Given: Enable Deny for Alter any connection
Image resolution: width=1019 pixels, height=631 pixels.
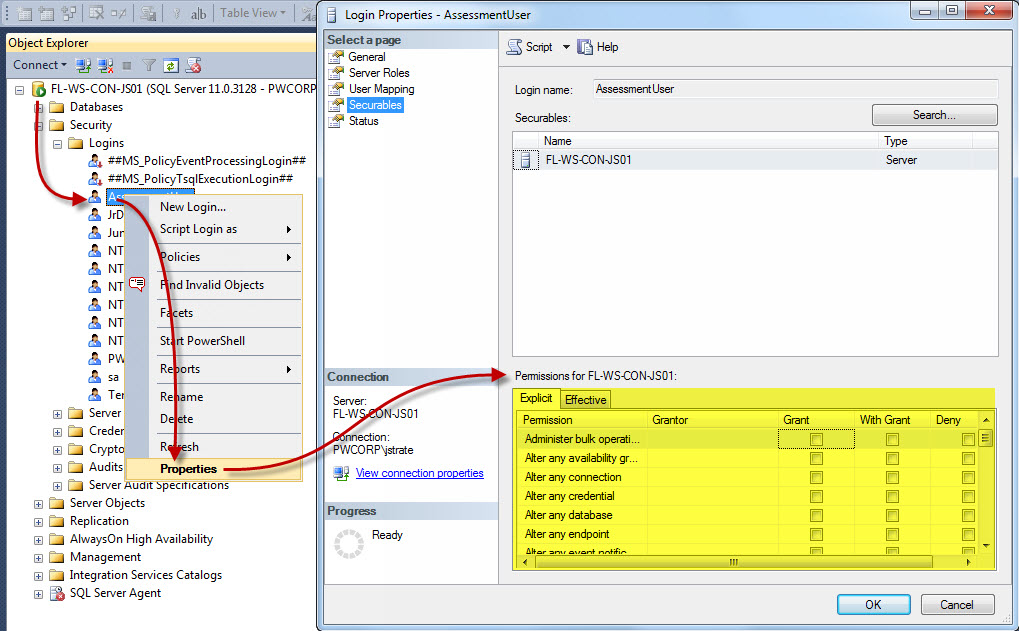Looking at the screenshot, I should [x=966, y=476].
